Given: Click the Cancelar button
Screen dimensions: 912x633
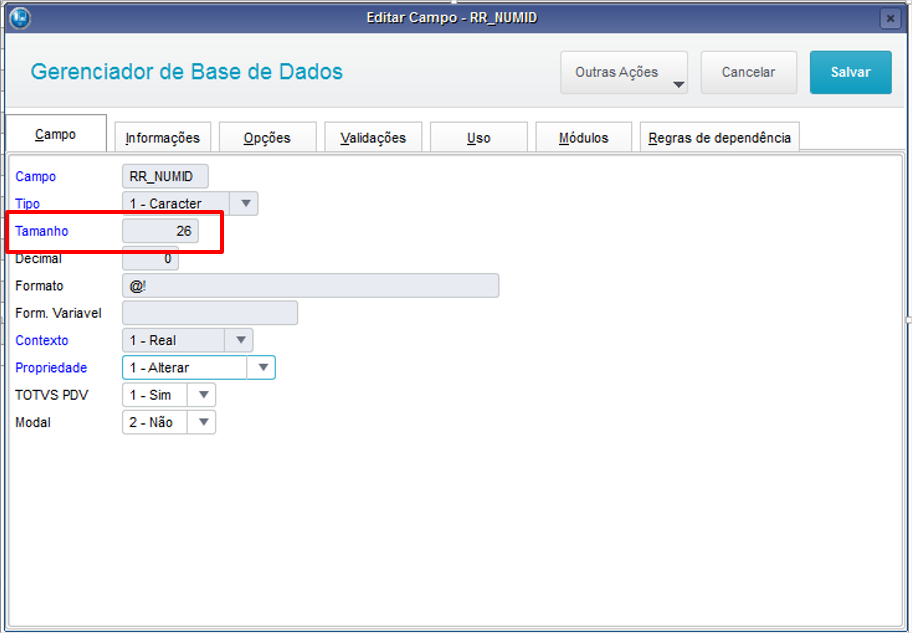Looking at the screenshot, I should [x=749, y=72].
